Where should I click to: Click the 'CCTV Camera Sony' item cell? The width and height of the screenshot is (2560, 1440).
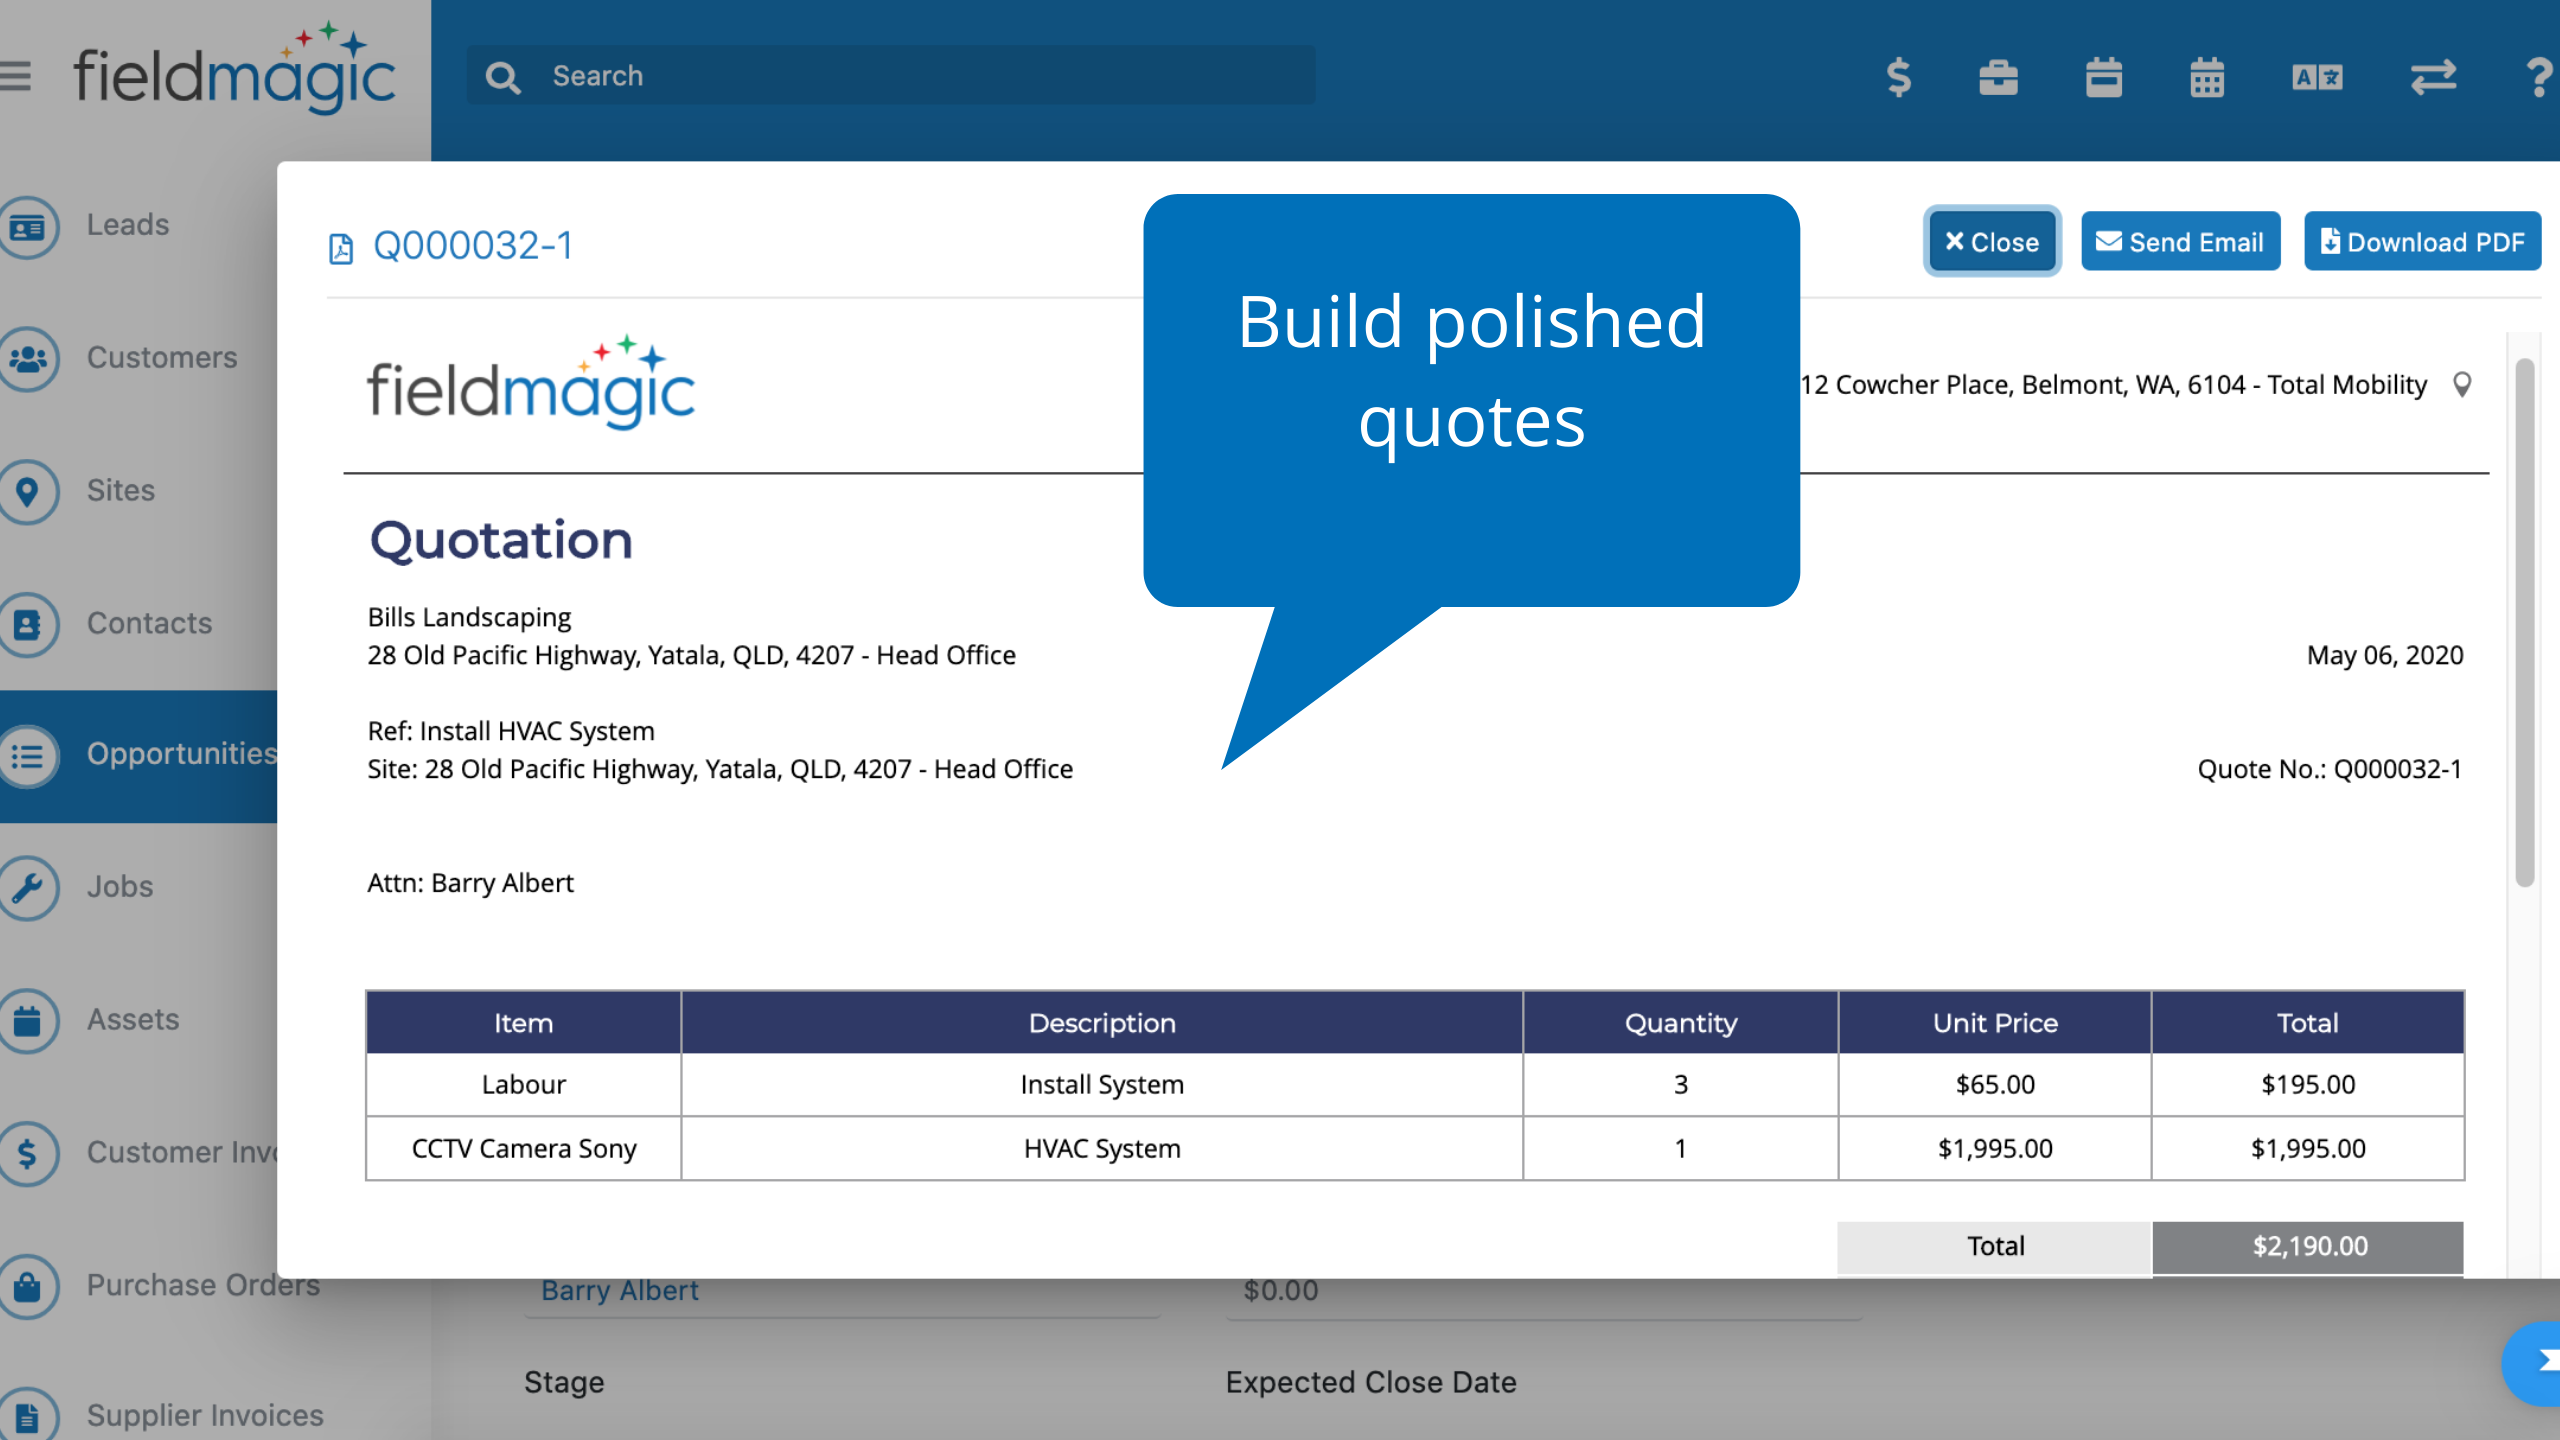click(523, 1149)
